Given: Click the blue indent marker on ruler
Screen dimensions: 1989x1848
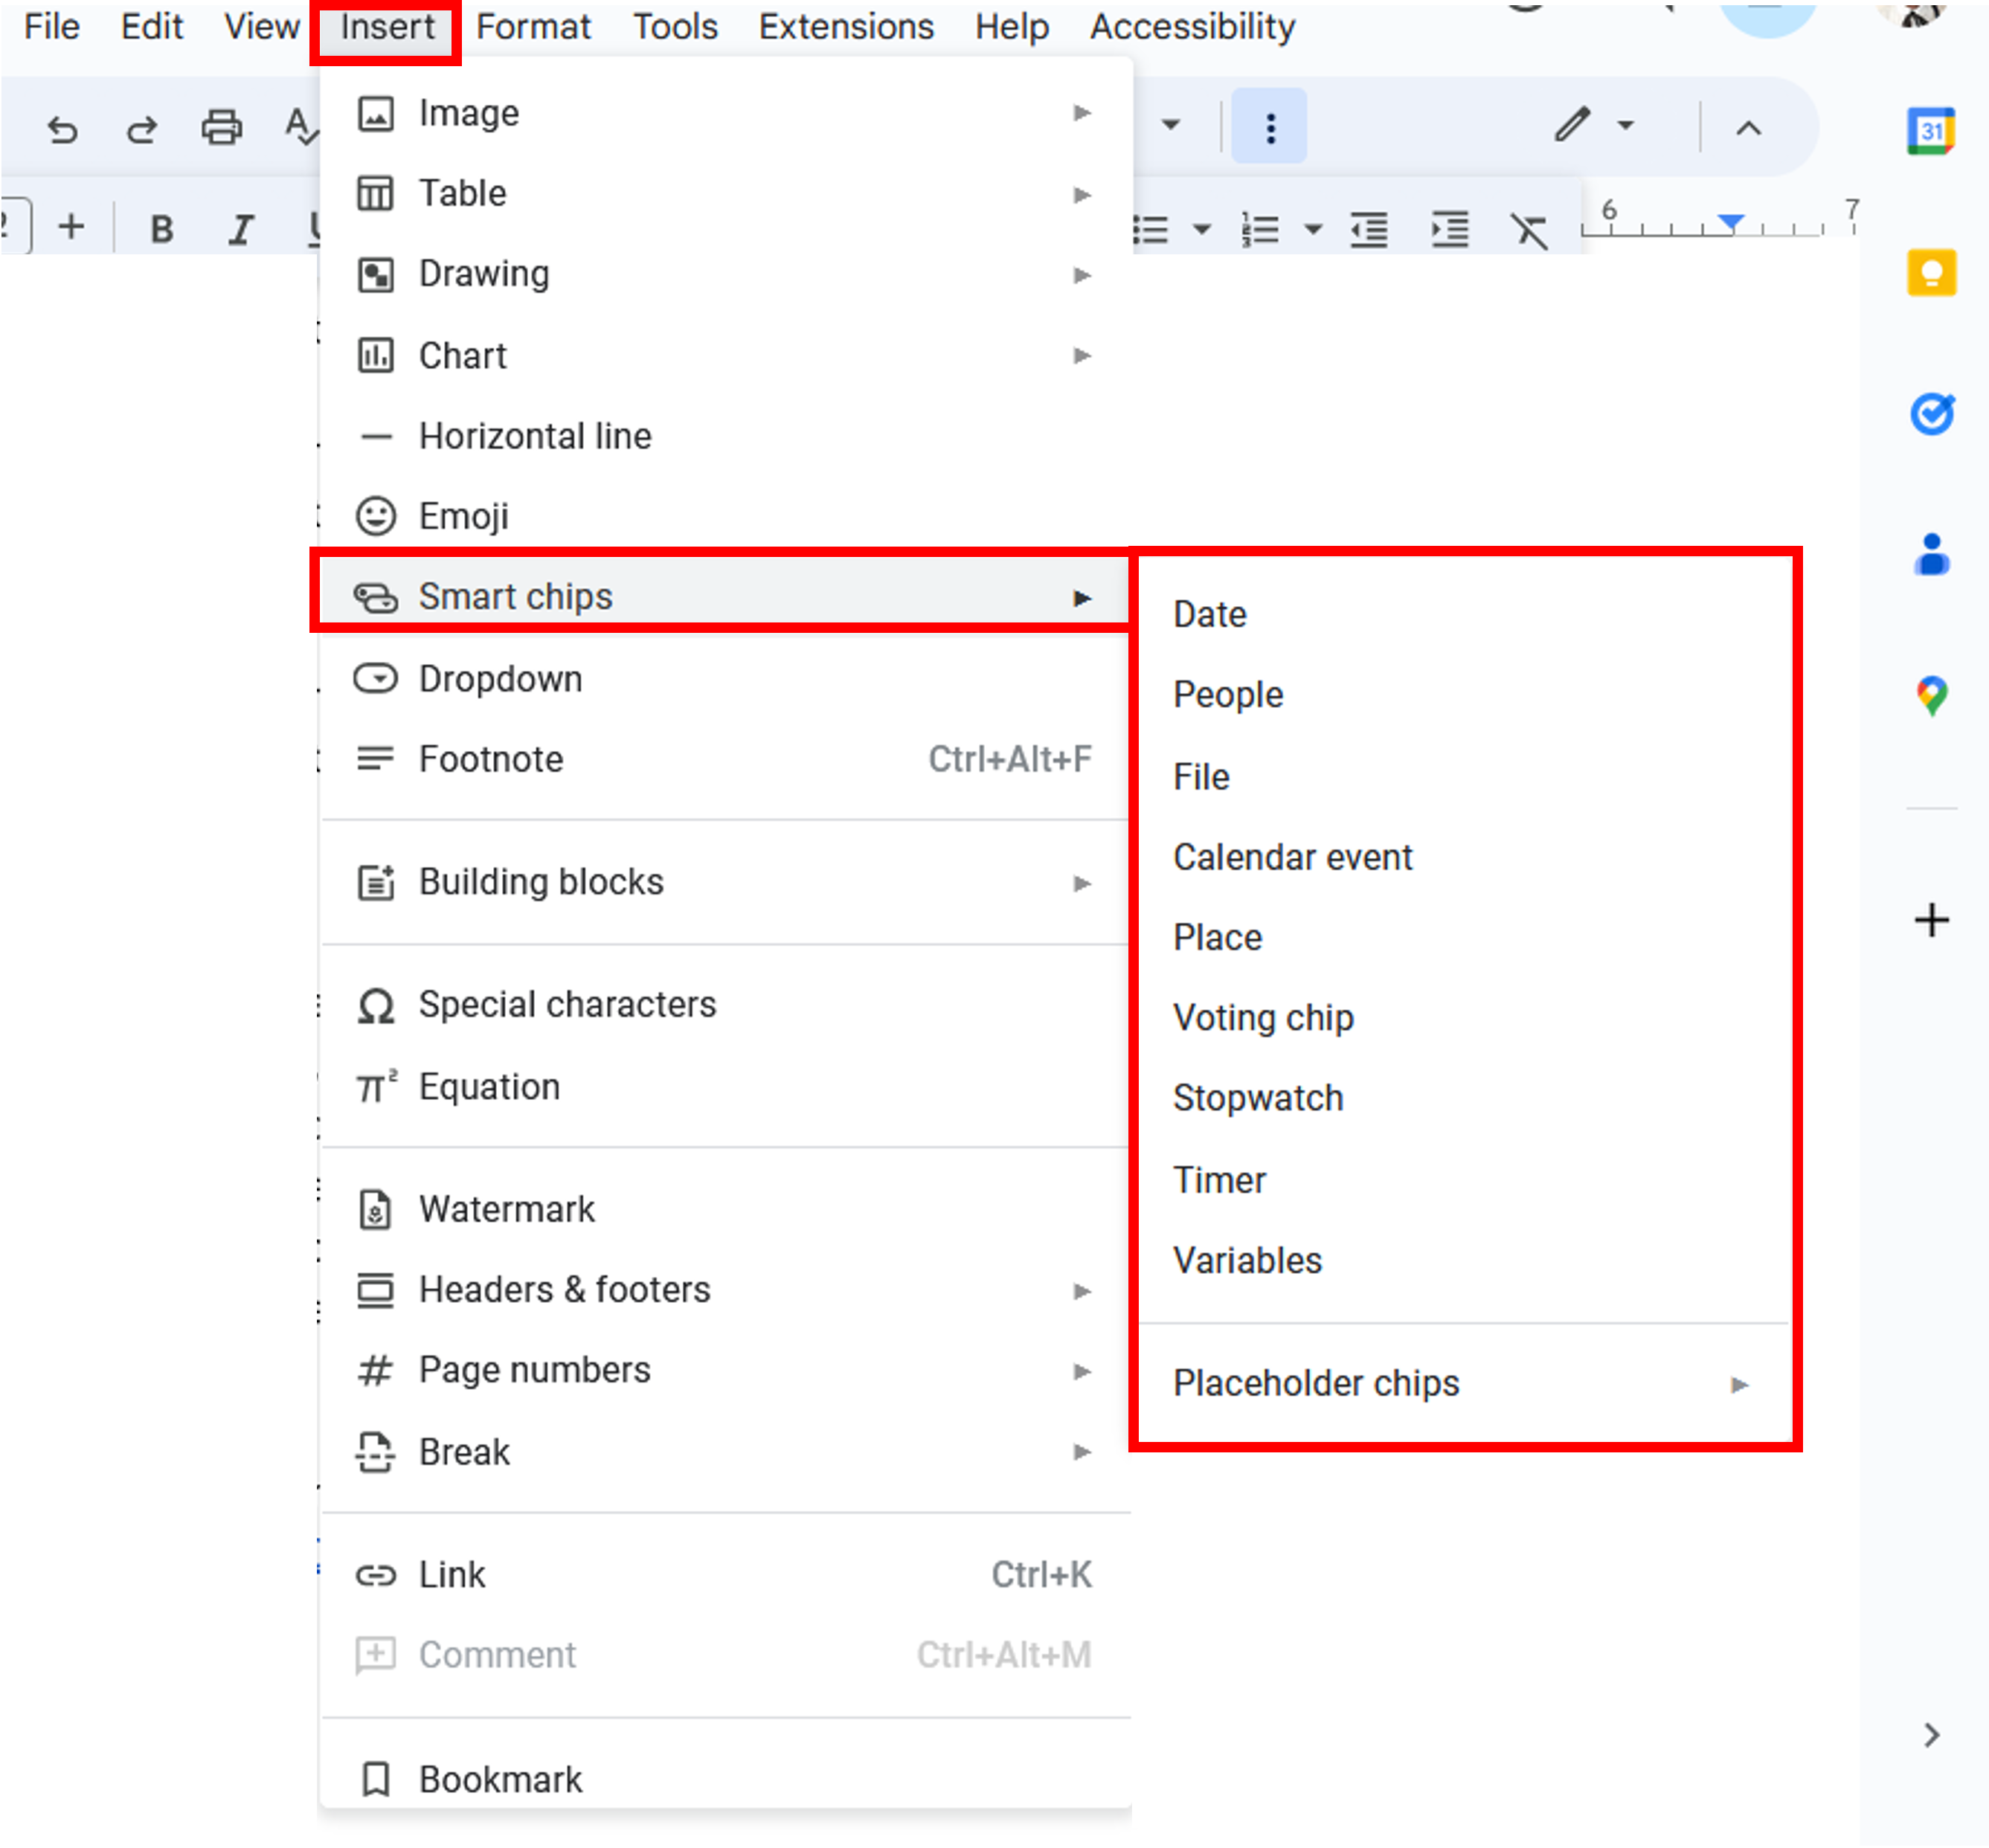Looking at the screenshot, I should (x=1731, y=221).
